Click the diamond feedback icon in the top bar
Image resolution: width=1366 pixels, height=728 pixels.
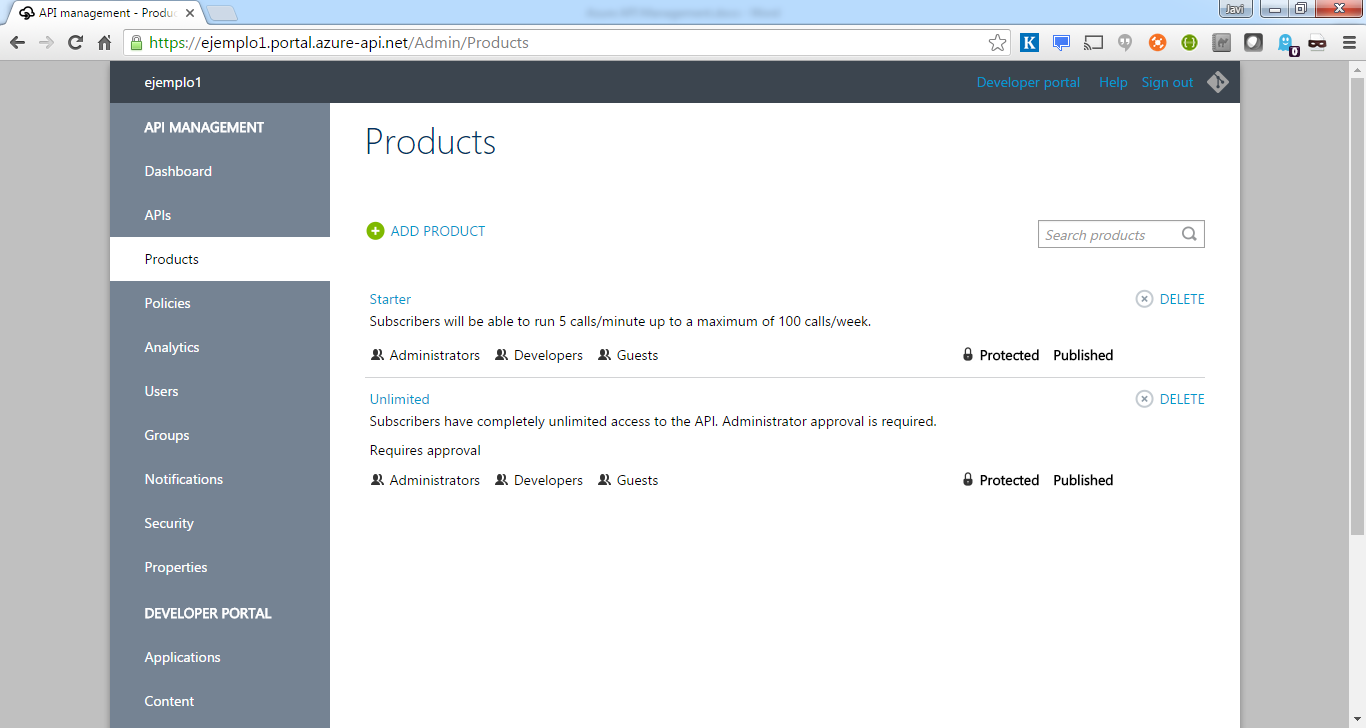[1218, 81]
